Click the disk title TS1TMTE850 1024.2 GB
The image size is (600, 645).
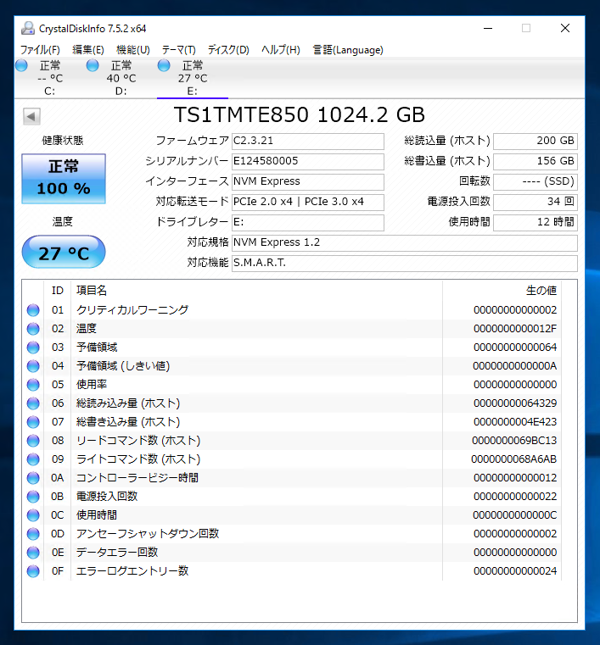tap(299, 115)
